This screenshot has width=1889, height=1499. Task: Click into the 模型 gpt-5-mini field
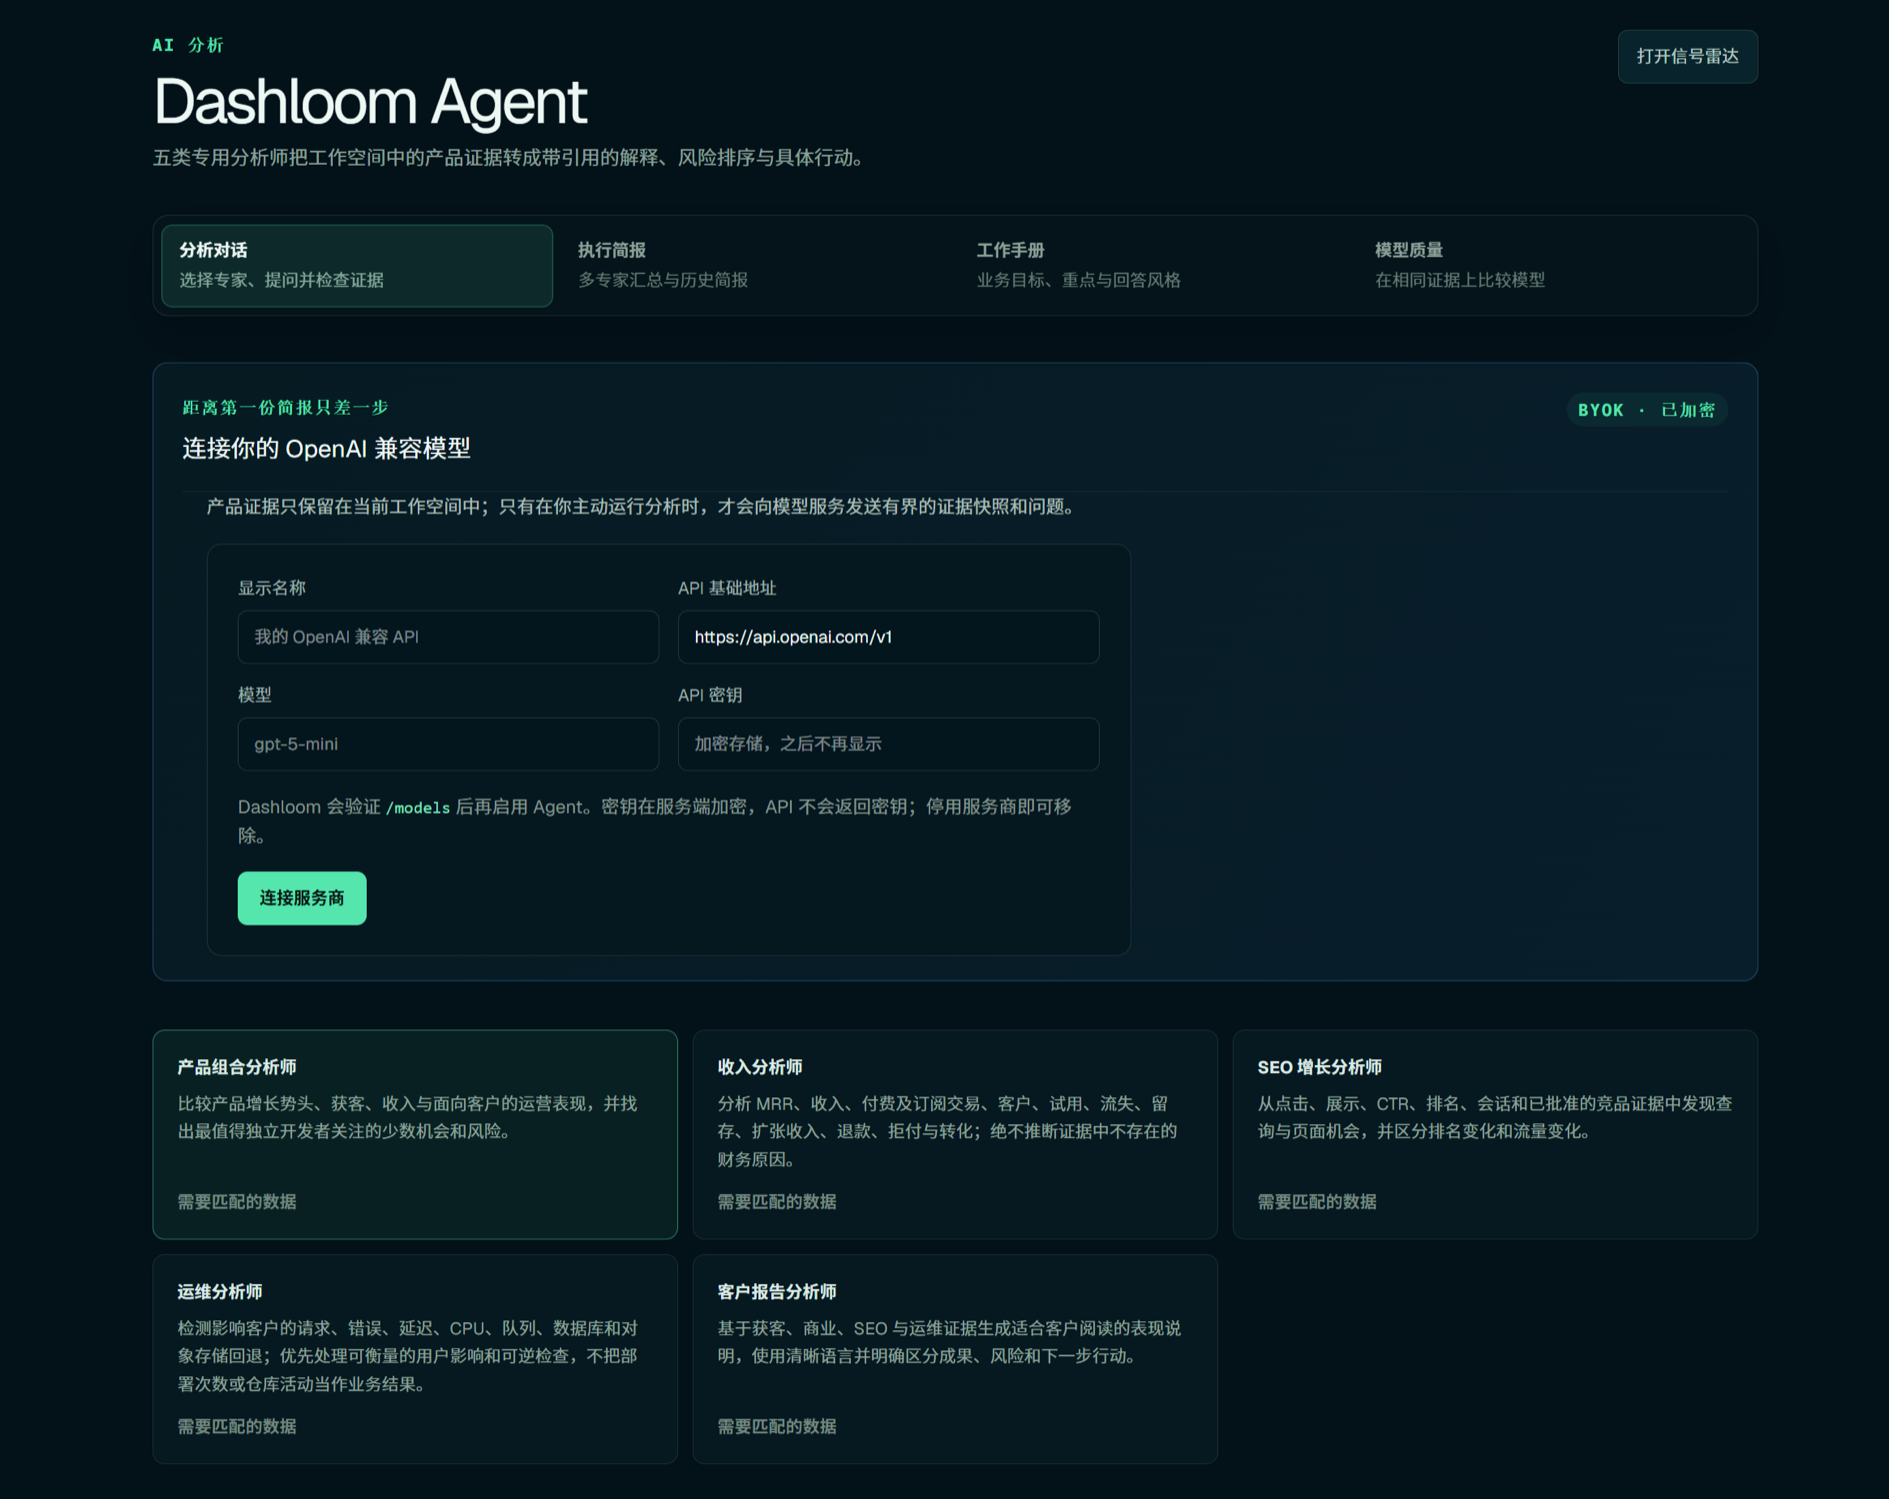[x=448, y=744]
